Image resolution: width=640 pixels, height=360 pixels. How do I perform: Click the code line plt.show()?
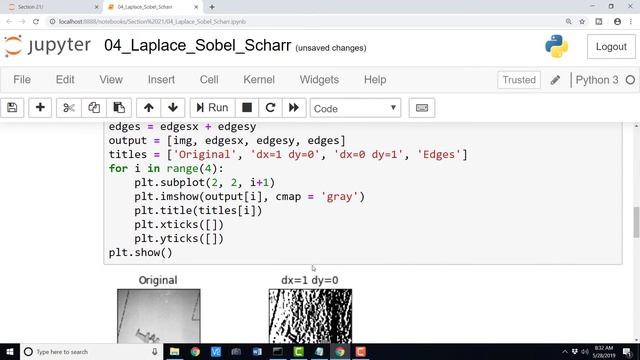click(x=140, y=253)
